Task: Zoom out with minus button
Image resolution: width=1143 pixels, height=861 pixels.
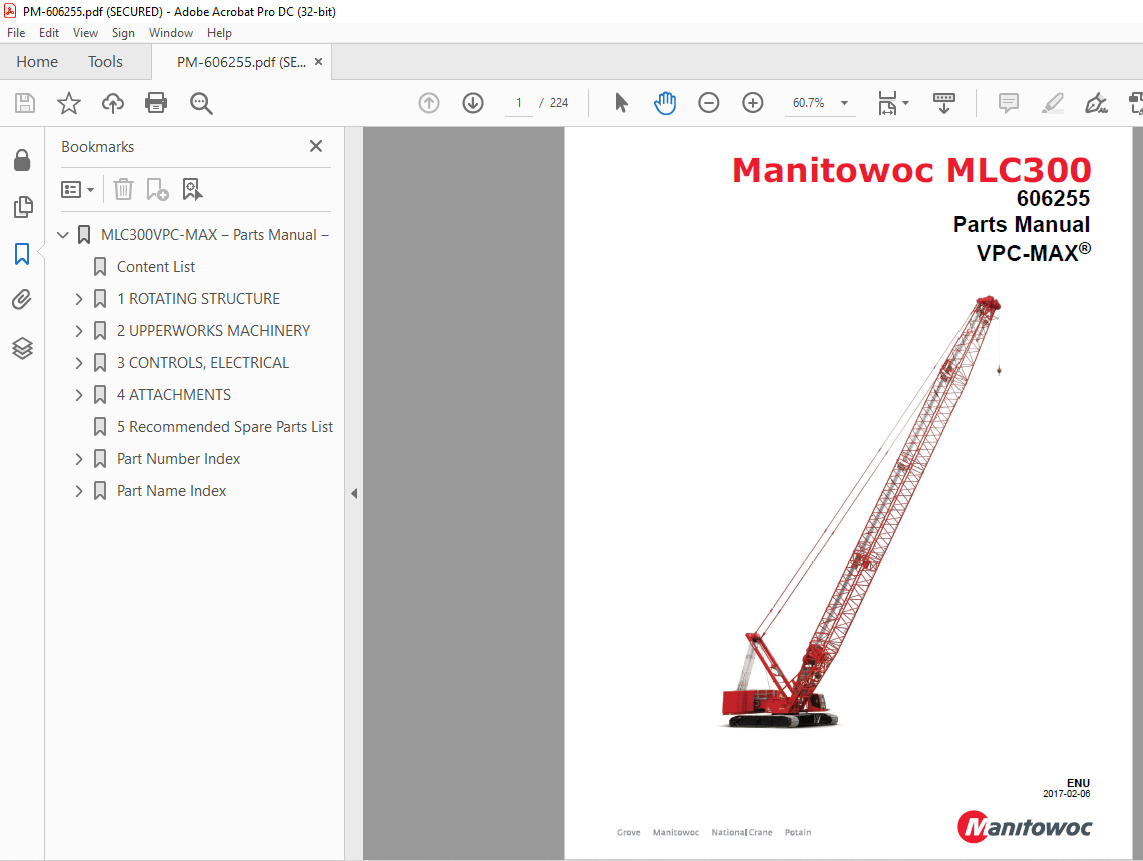Action: click(x=709, y=103)
